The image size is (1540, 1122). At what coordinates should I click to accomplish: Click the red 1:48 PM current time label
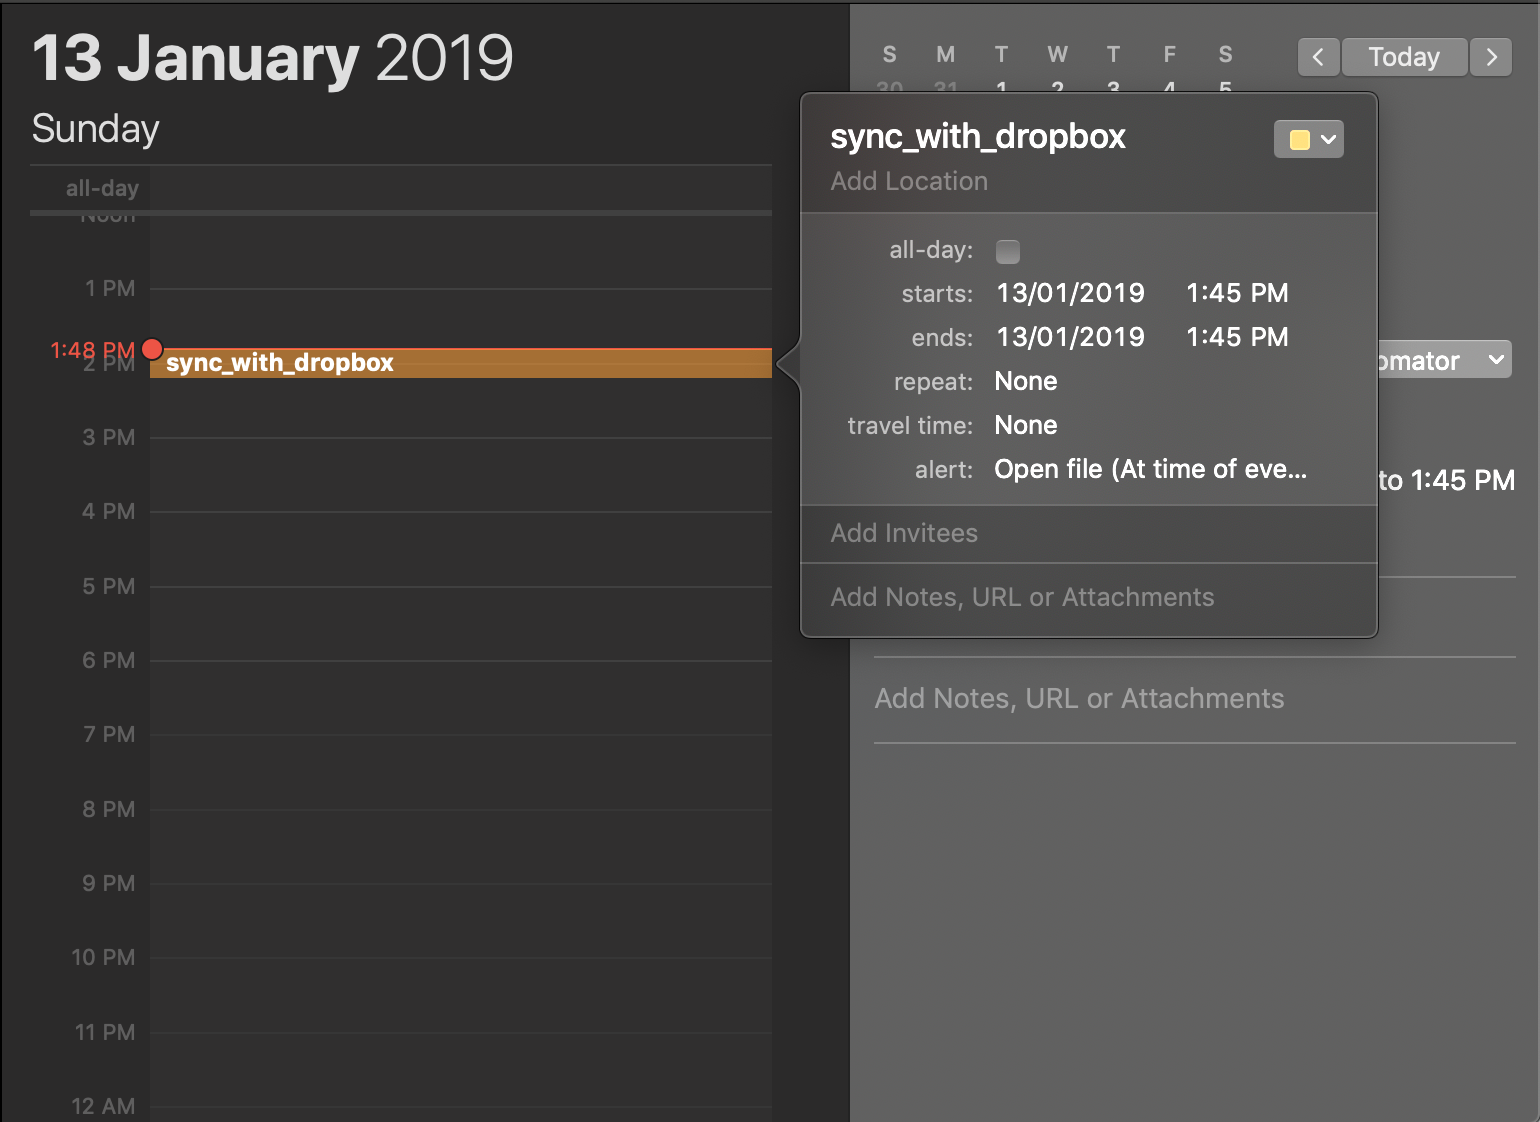(x=92, y=350)
